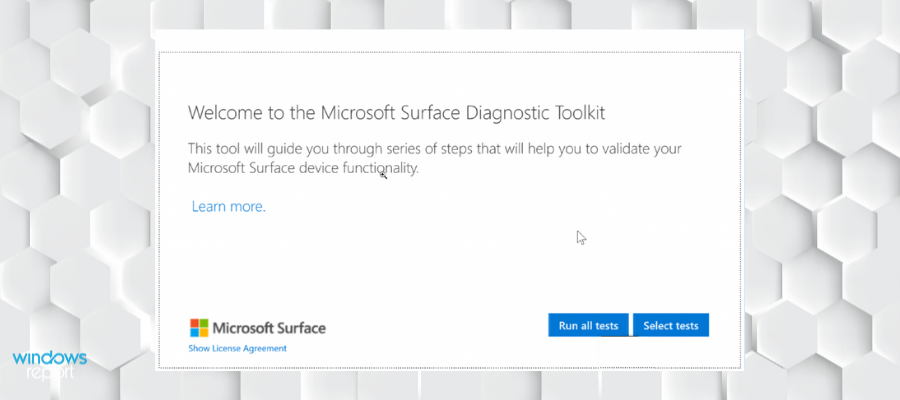
Task: Click the blue square of Microsoft logo
Action: coord(194,332)
